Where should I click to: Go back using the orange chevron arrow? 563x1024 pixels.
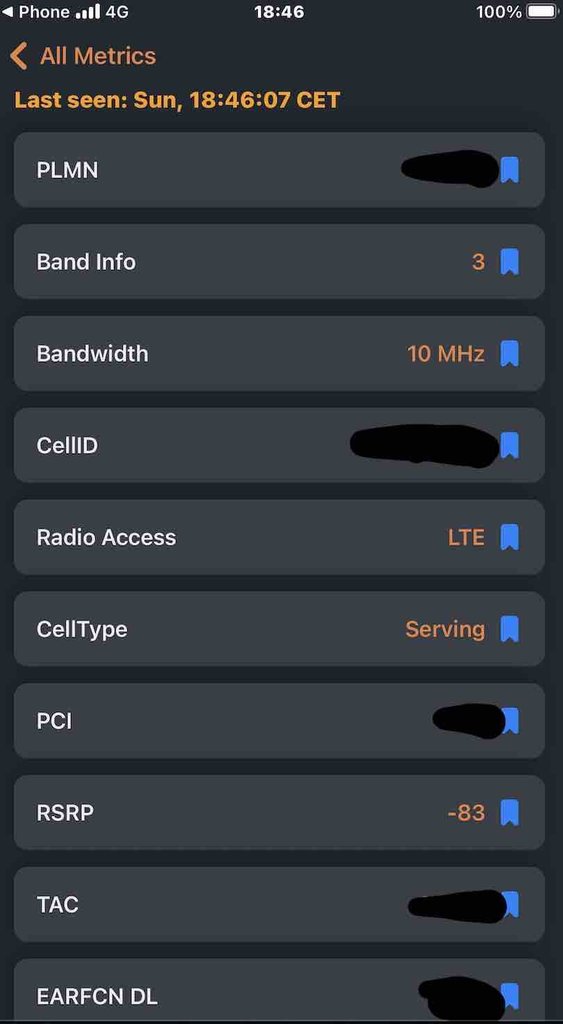coord(19,56)
